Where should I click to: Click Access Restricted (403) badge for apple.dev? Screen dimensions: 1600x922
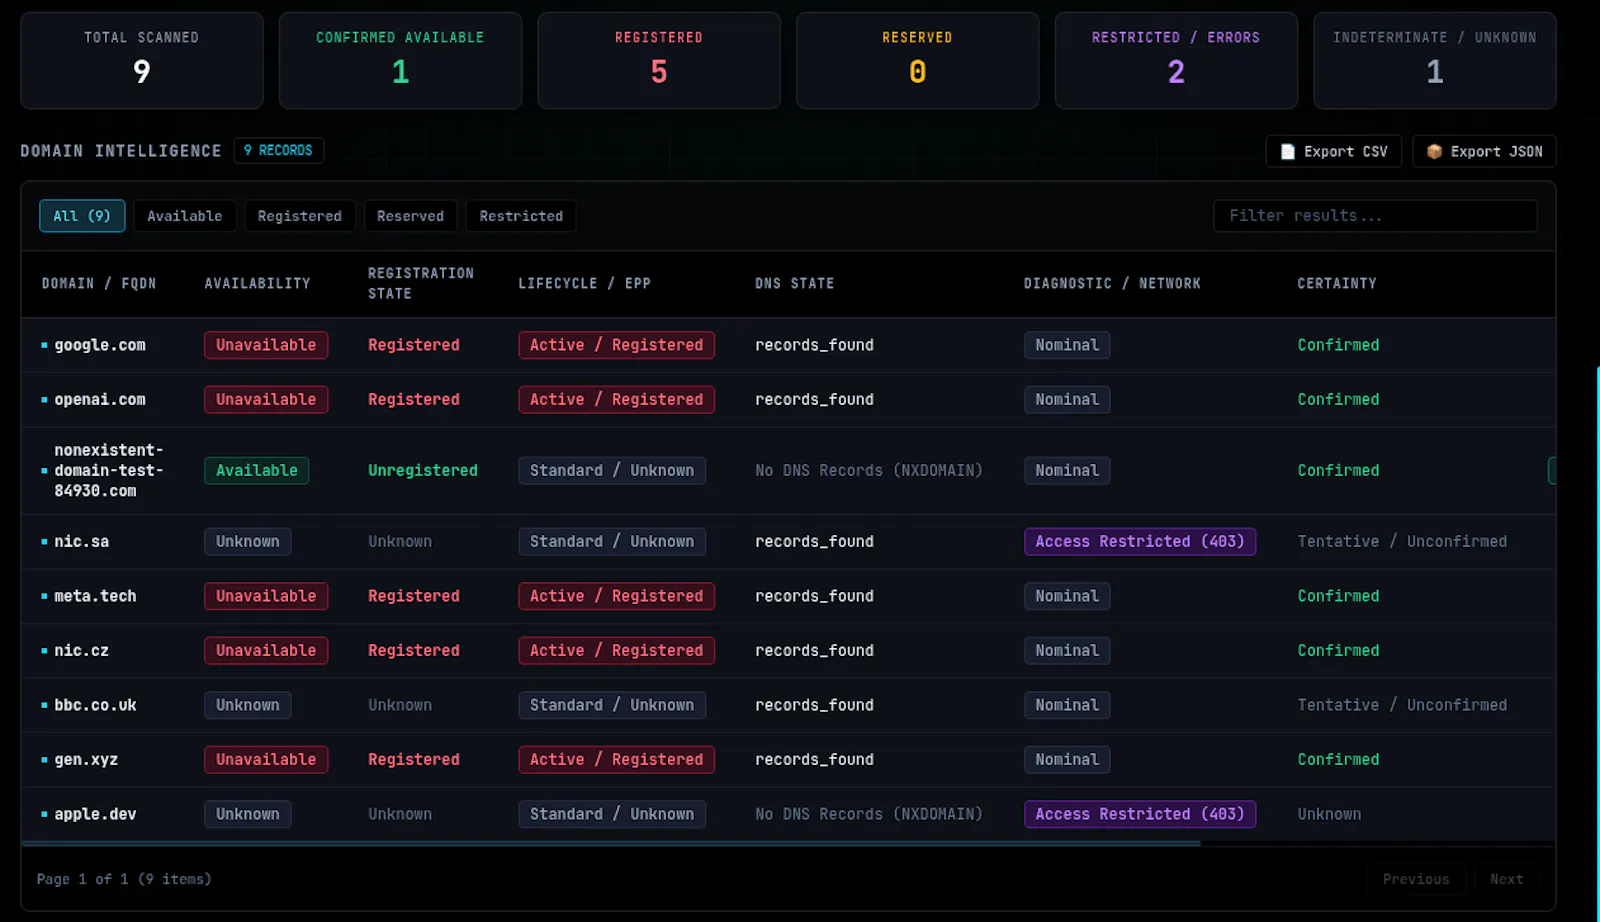(1139, 814)
